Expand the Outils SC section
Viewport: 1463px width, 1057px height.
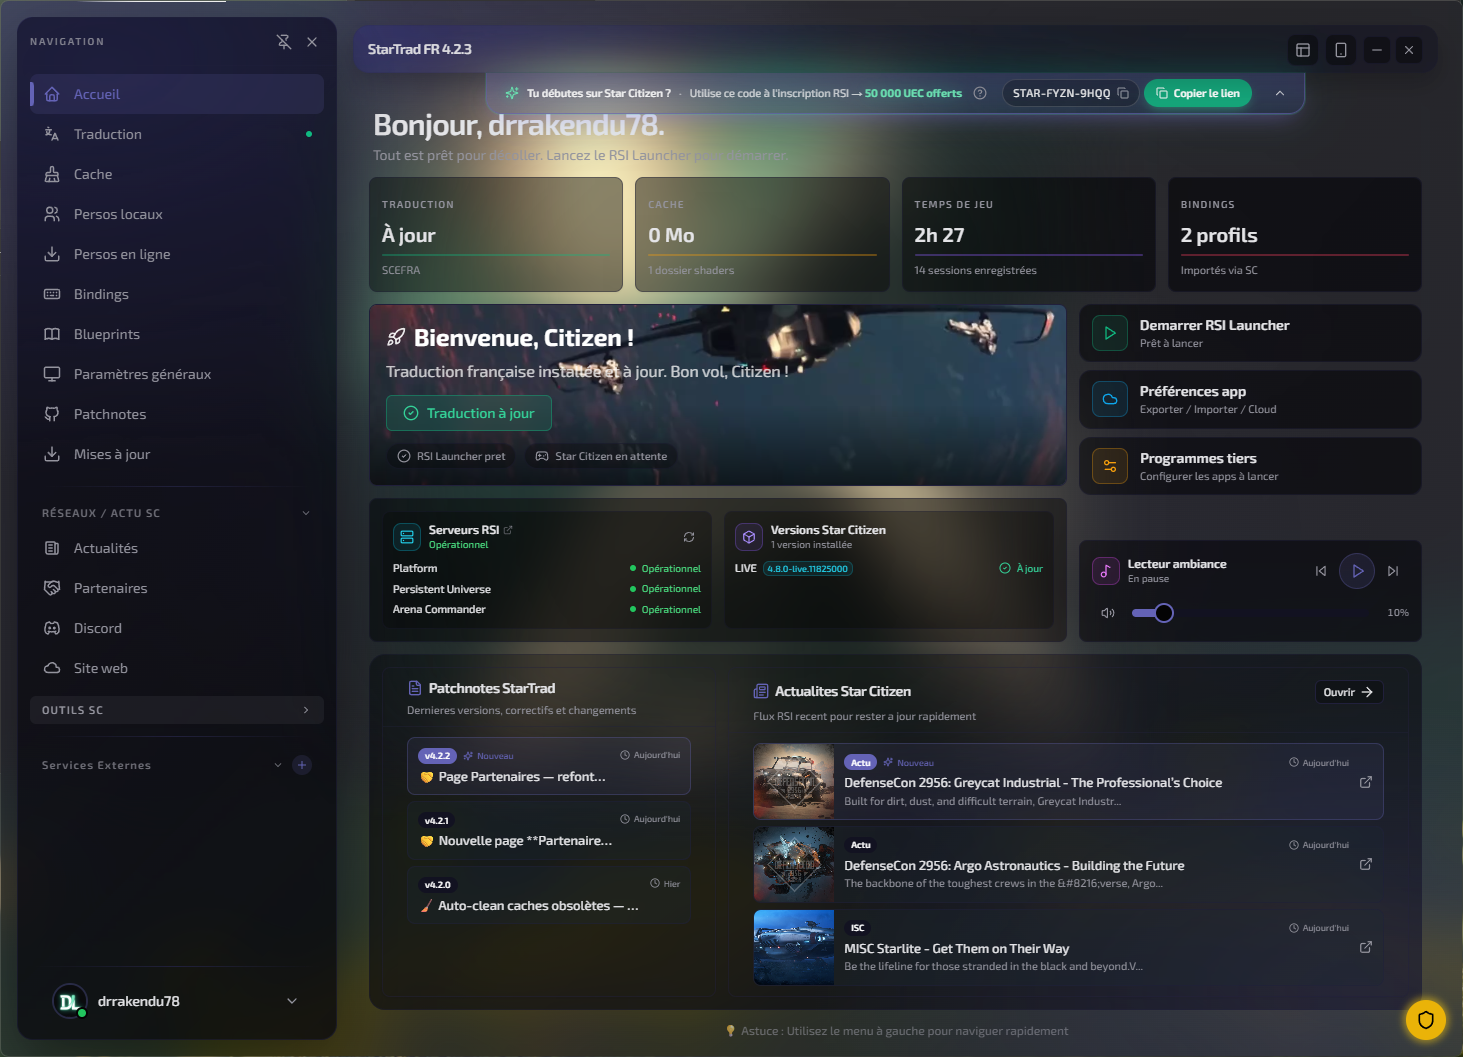[x=177, y=710]
